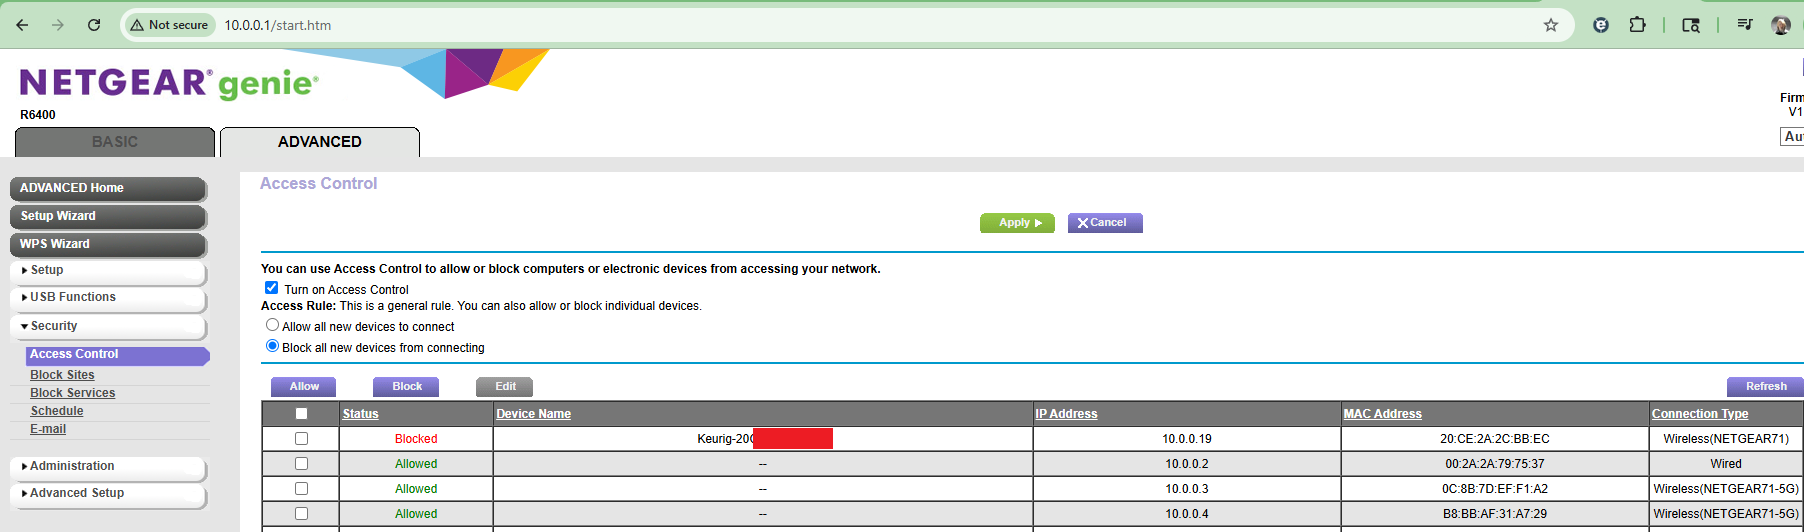Reload the router page

coord(94,25)
